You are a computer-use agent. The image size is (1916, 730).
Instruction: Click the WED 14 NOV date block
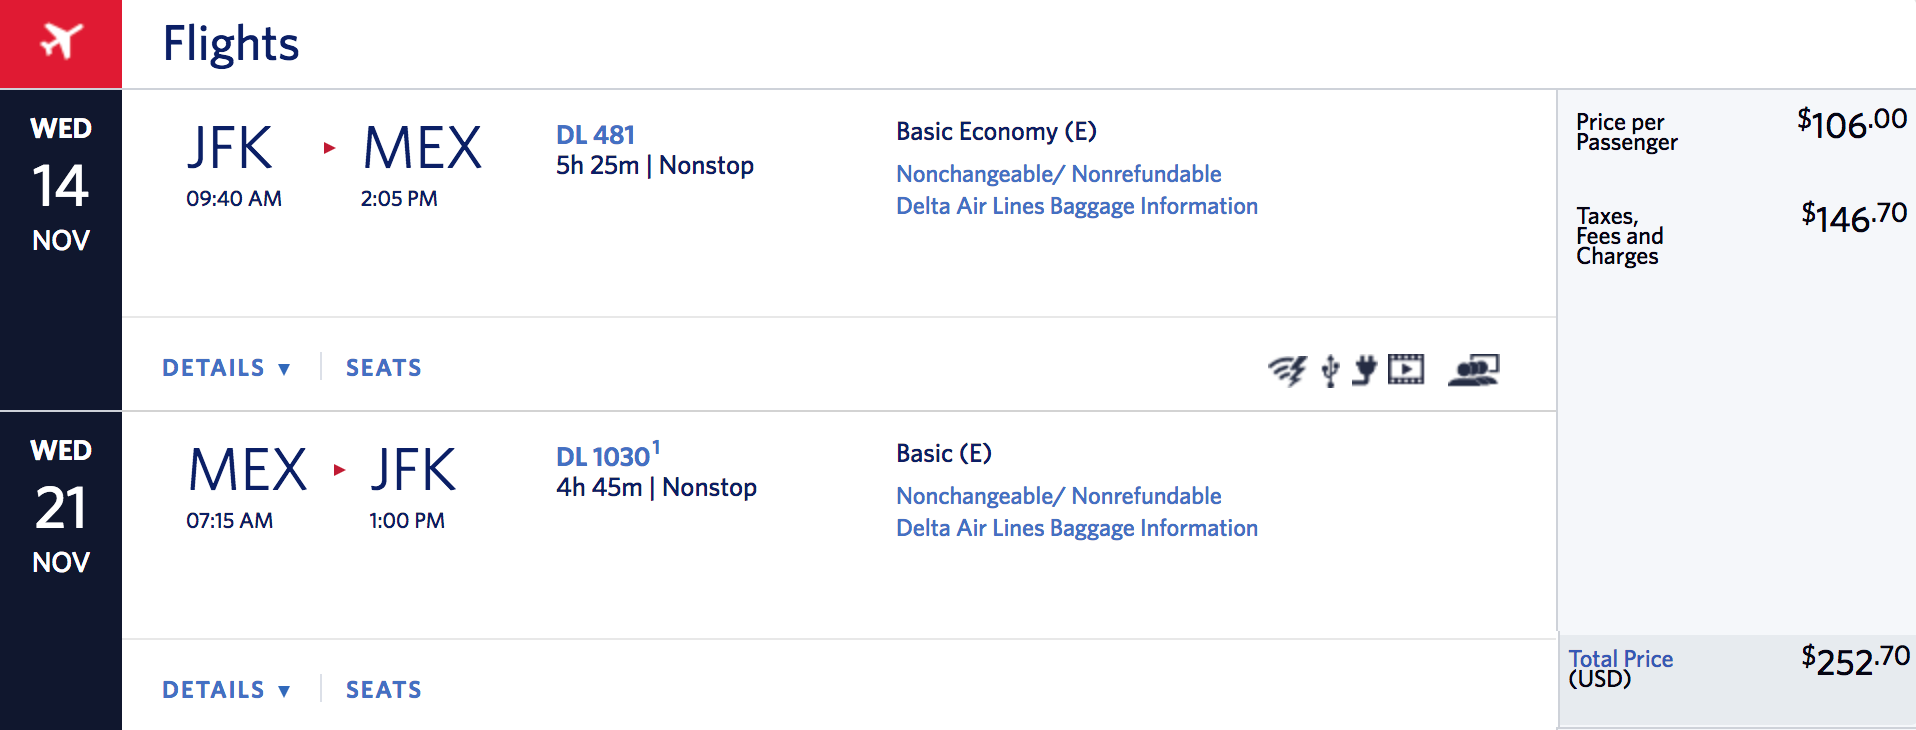[61, 186]
